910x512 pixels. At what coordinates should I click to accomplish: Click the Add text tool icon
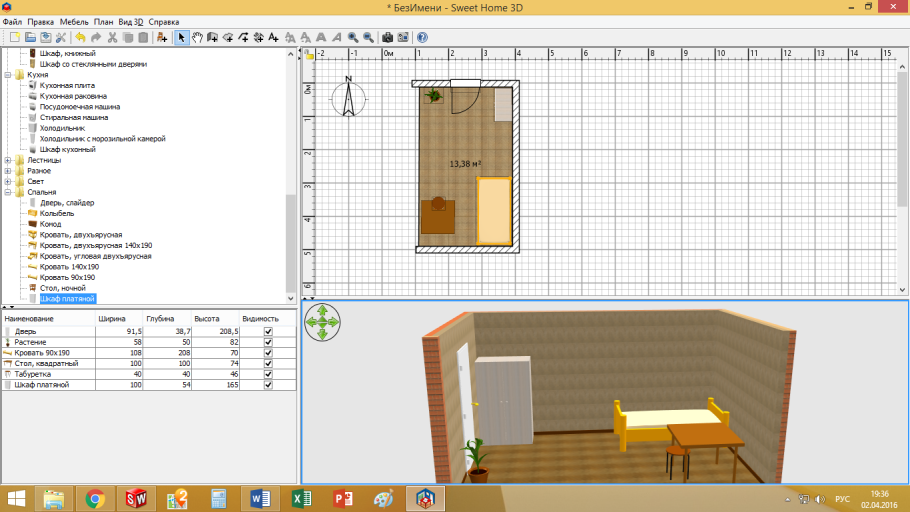pyautogui.click(x=275, y=37)
